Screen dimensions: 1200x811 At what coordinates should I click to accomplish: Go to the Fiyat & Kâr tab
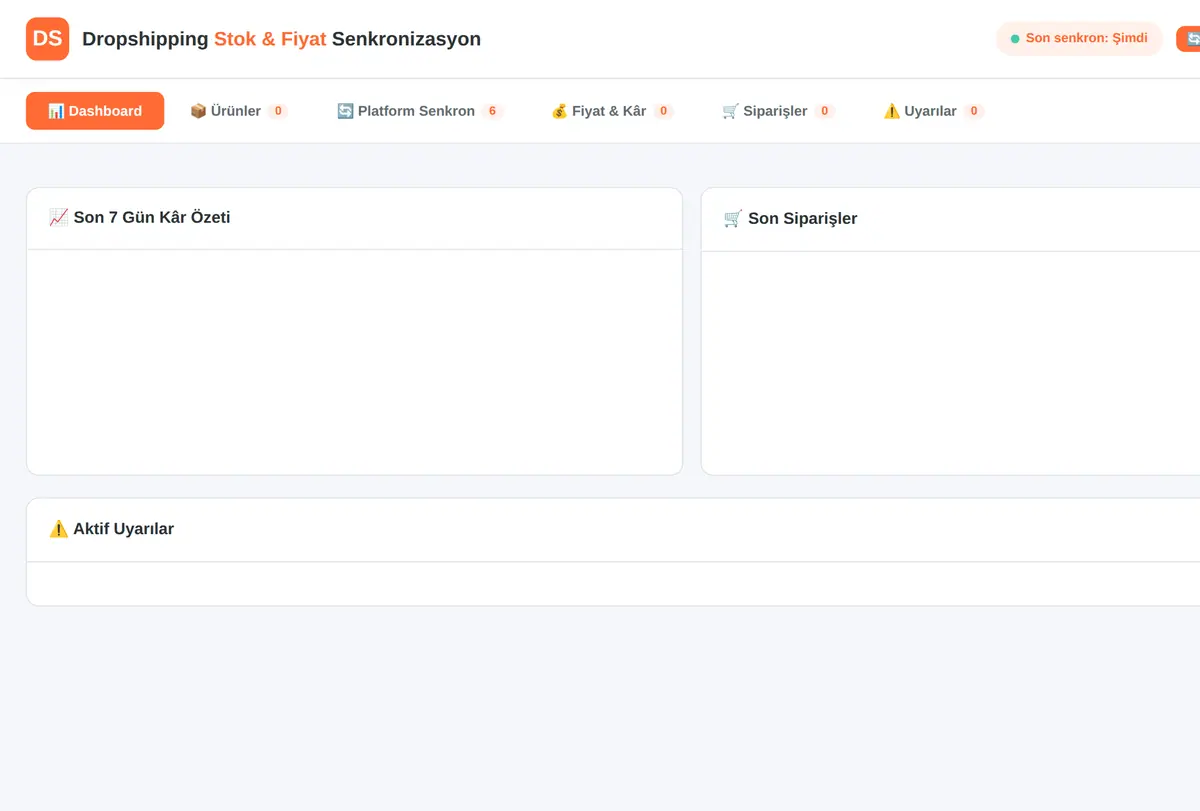tap(613, 111)
